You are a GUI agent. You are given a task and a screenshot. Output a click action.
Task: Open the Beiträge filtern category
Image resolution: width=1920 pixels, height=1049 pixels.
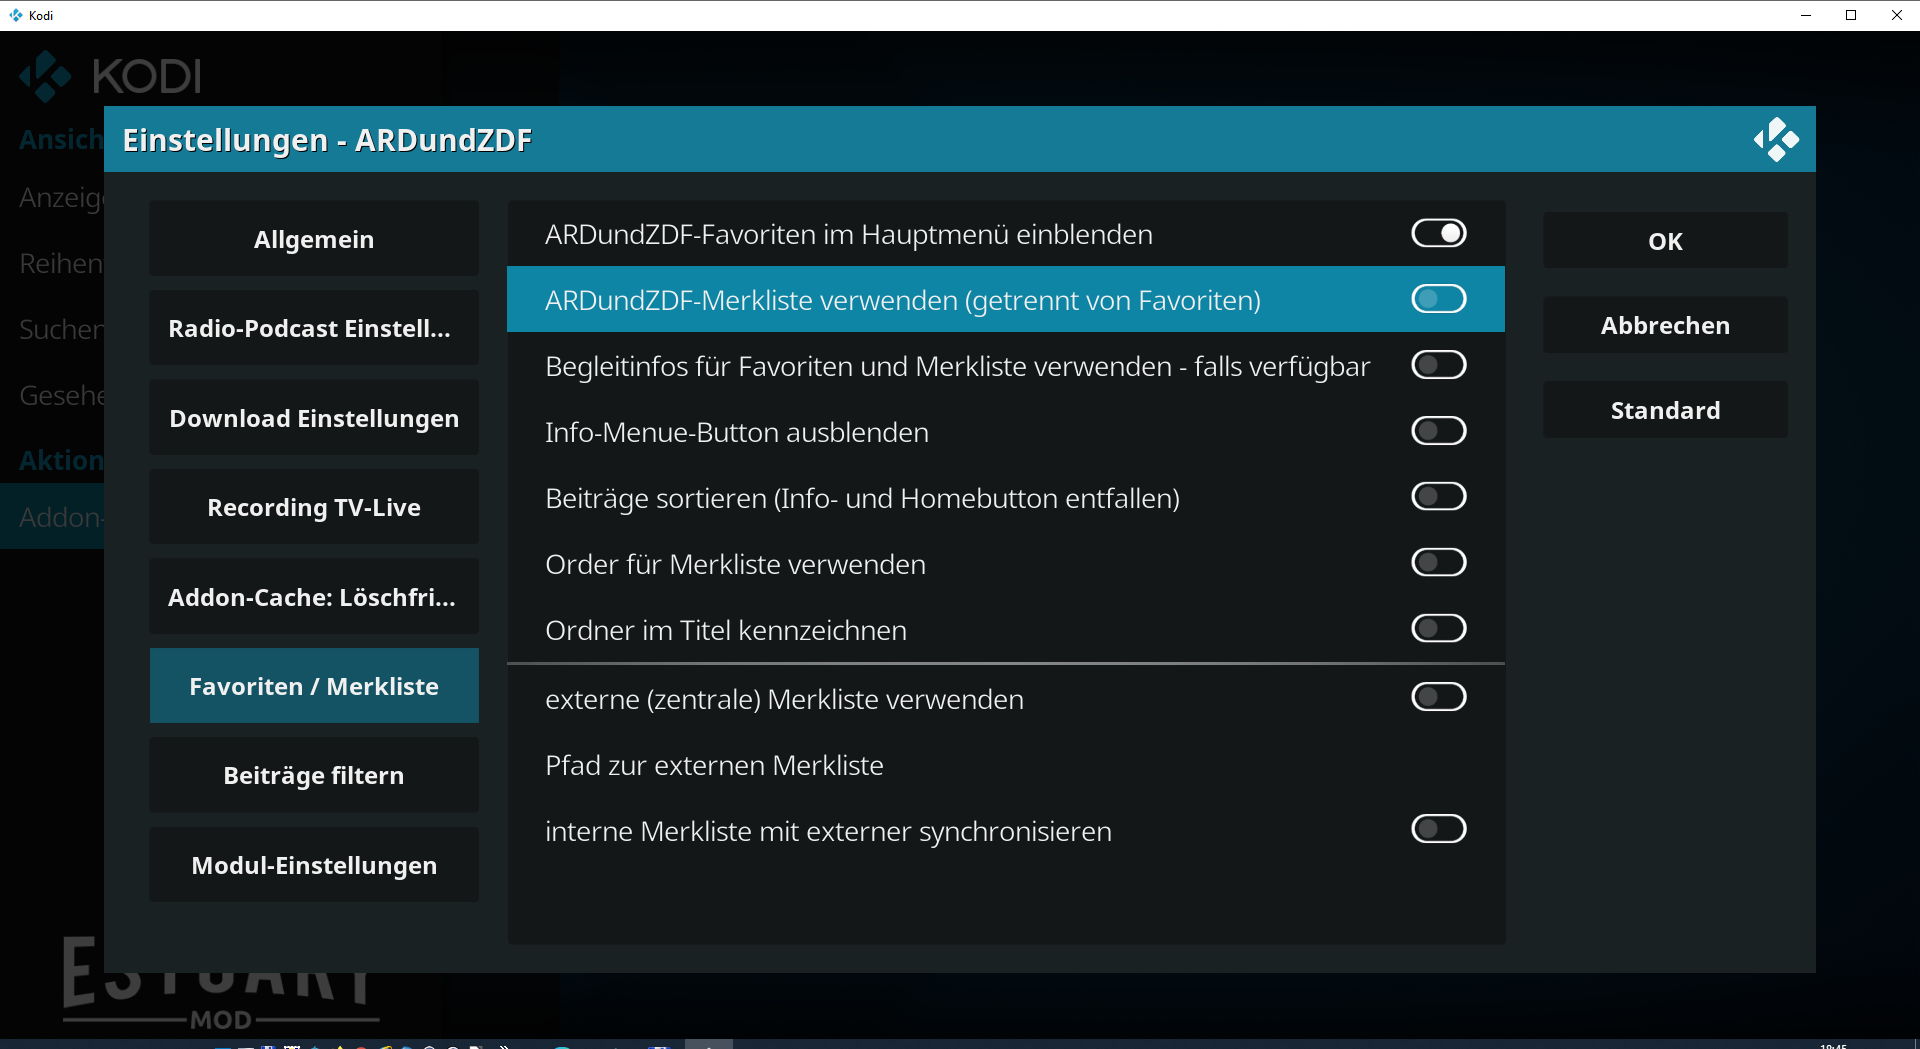pyautogui.click(x=314, y=775)
